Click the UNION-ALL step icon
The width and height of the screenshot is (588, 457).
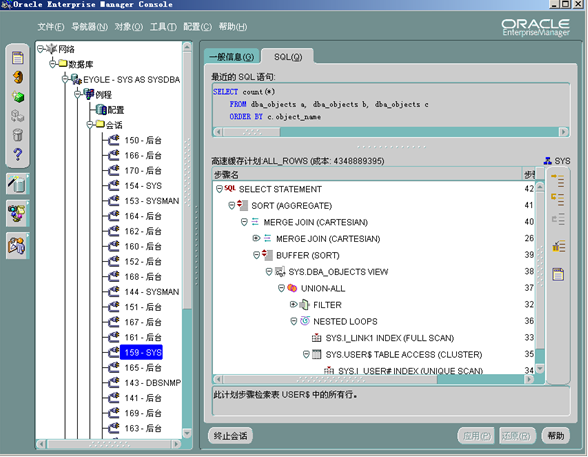click(x=292, y=288)
